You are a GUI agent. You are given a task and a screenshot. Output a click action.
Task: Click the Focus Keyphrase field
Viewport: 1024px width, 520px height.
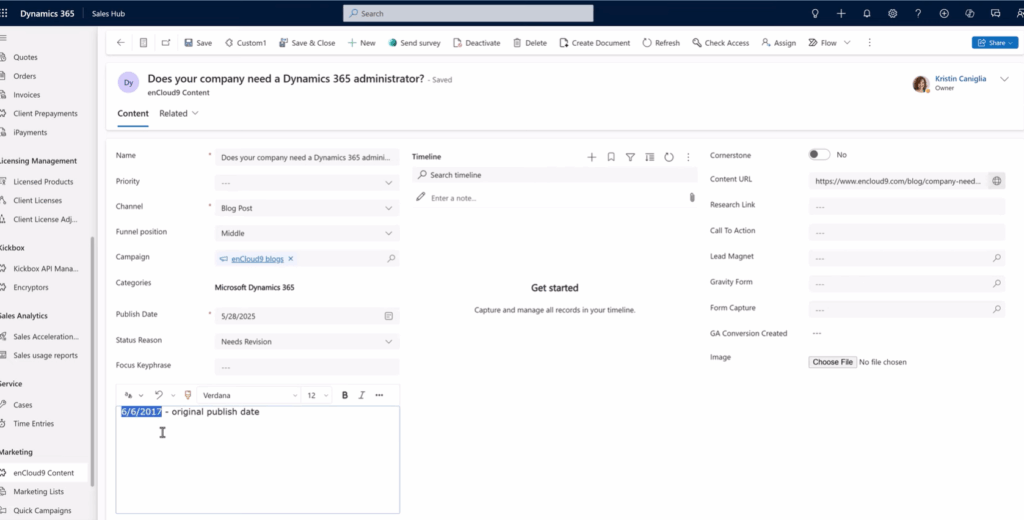(307, 367)
